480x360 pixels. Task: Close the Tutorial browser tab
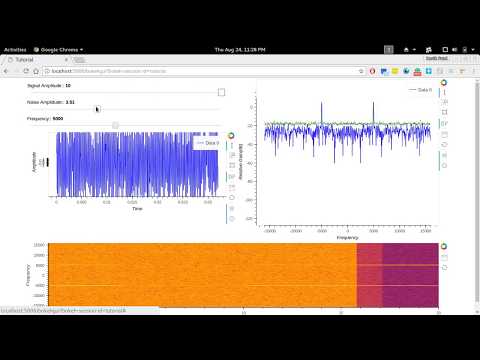coord(66,60)
